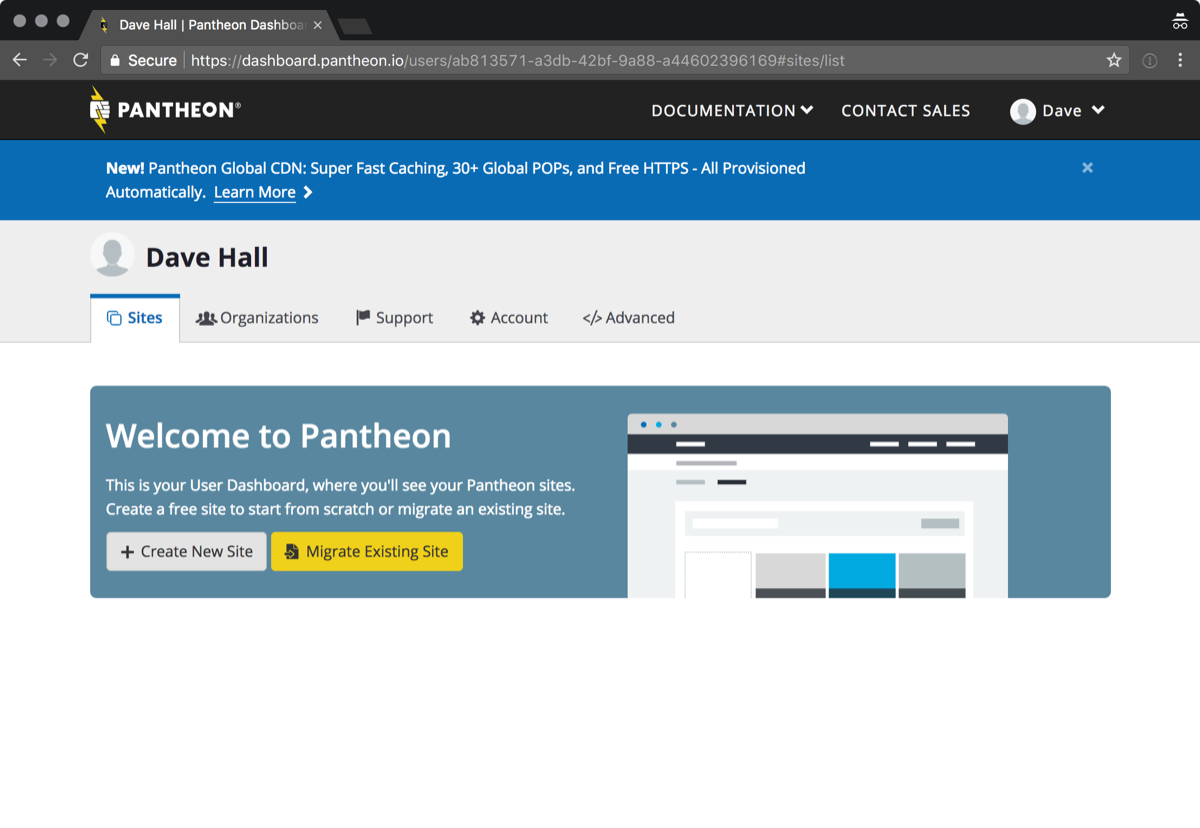Expand the Documentation dropdown menu
This screenshot has height=828, width=1200.
pyautogui.click(x=732, y=111)
